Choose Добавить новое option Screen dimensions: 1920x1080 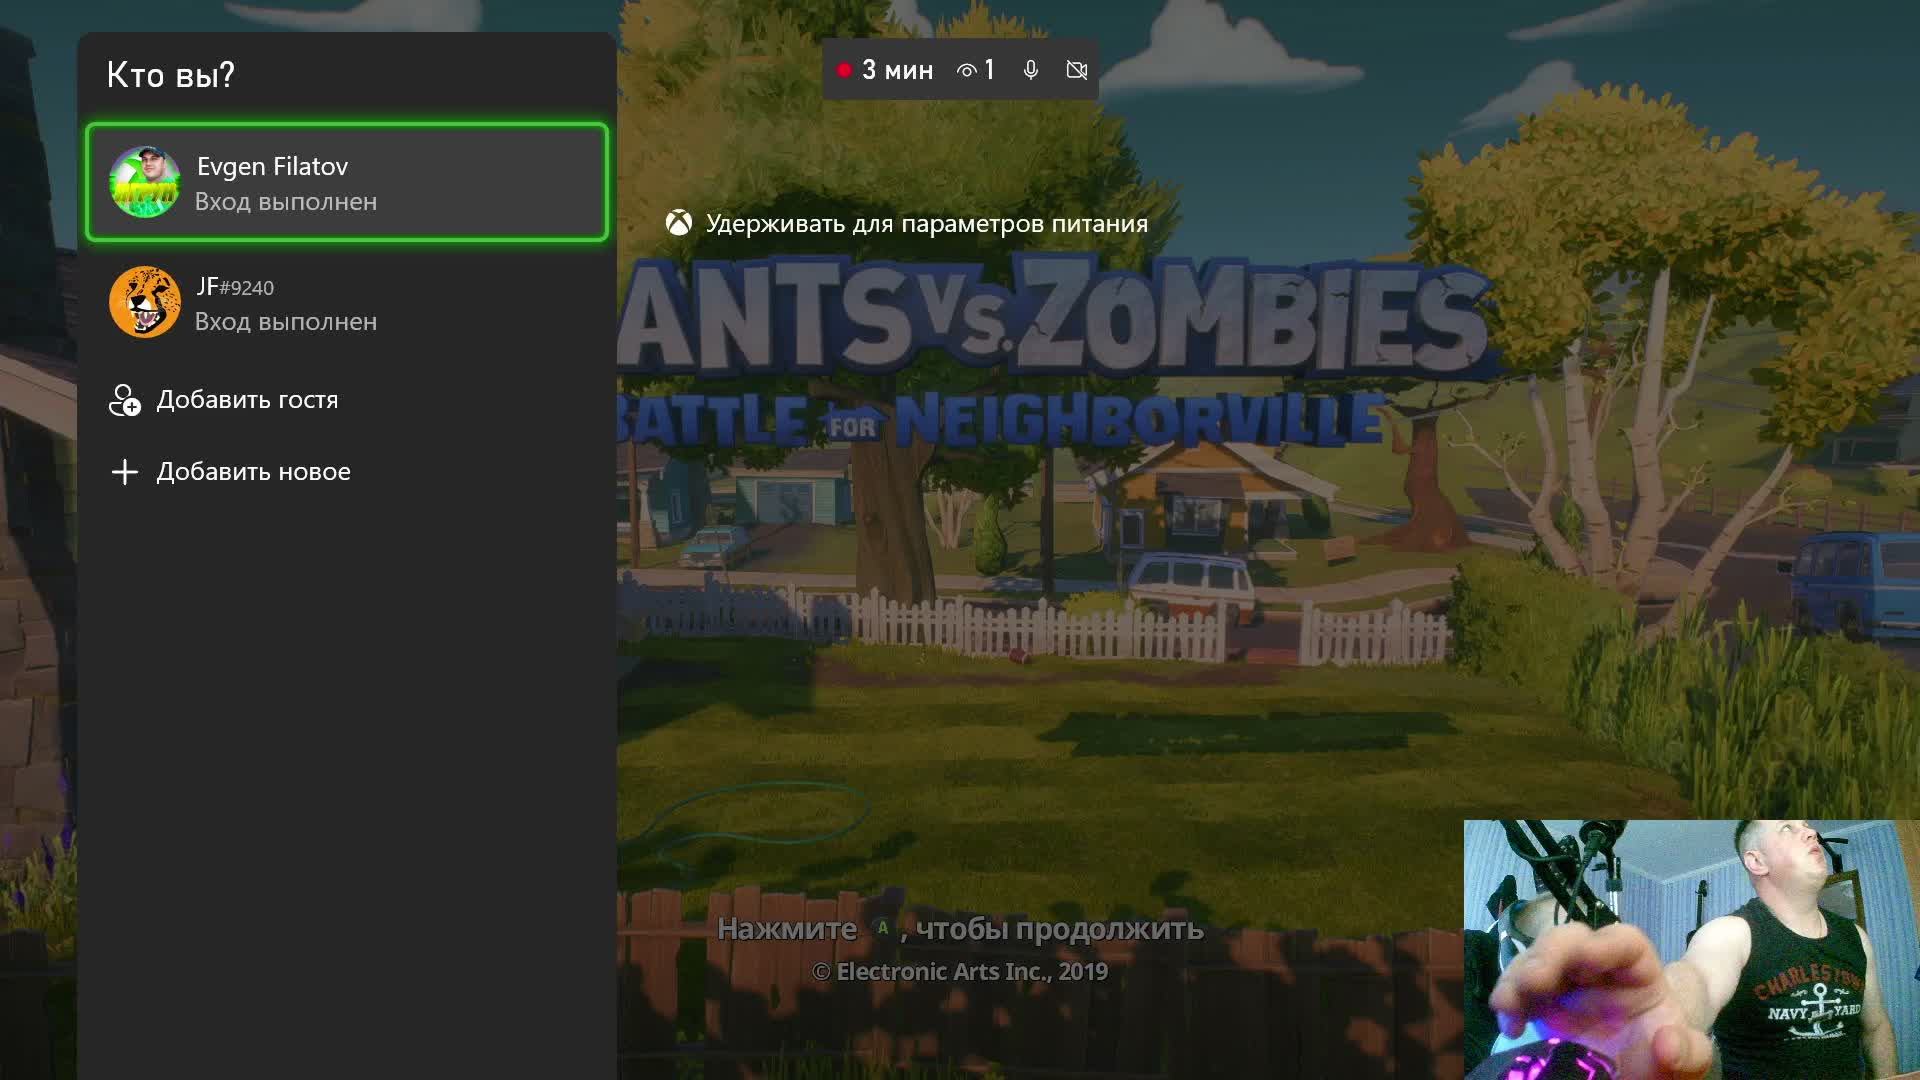tap(347, 472)
